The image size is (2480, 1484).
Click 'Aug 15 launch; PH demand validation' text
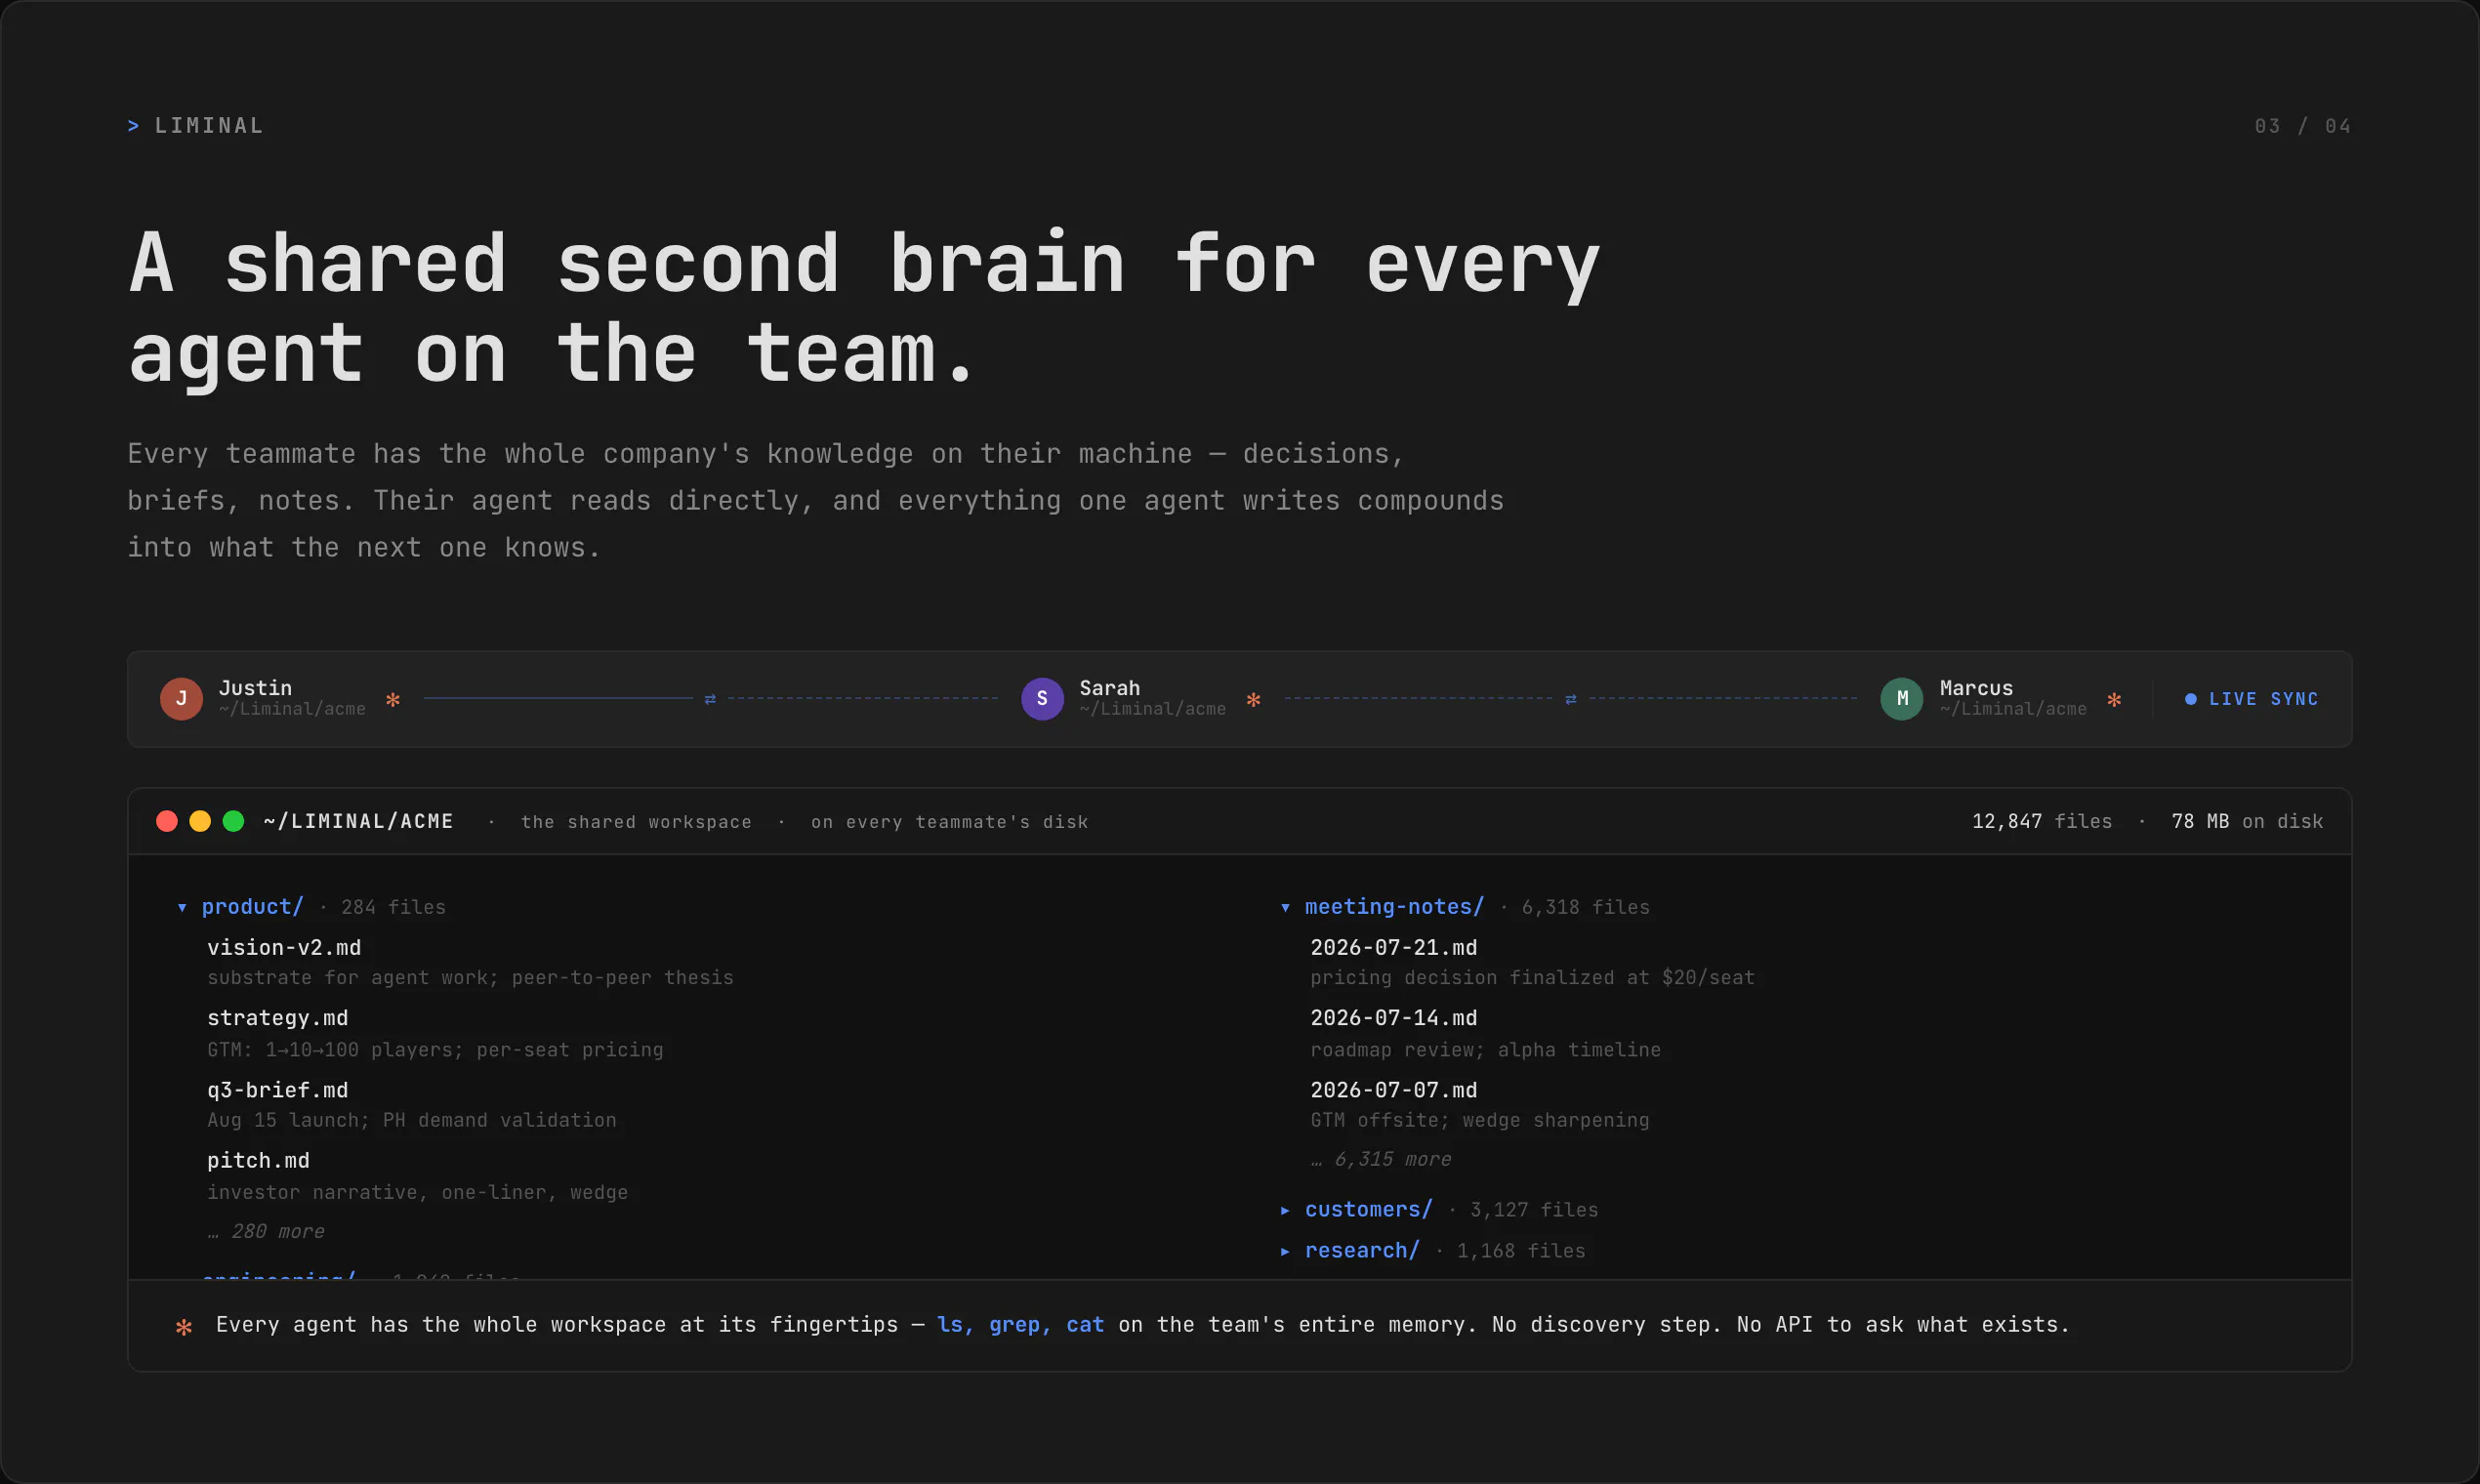tap(412, 1120)
